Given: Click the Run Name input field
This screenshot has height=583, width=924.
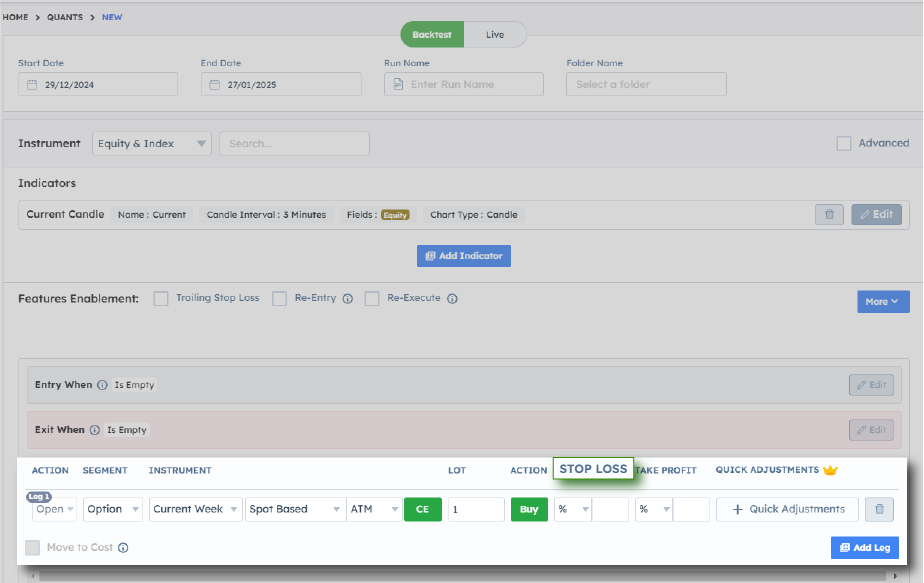Looking at the screenshot, I should click(464, 84).
